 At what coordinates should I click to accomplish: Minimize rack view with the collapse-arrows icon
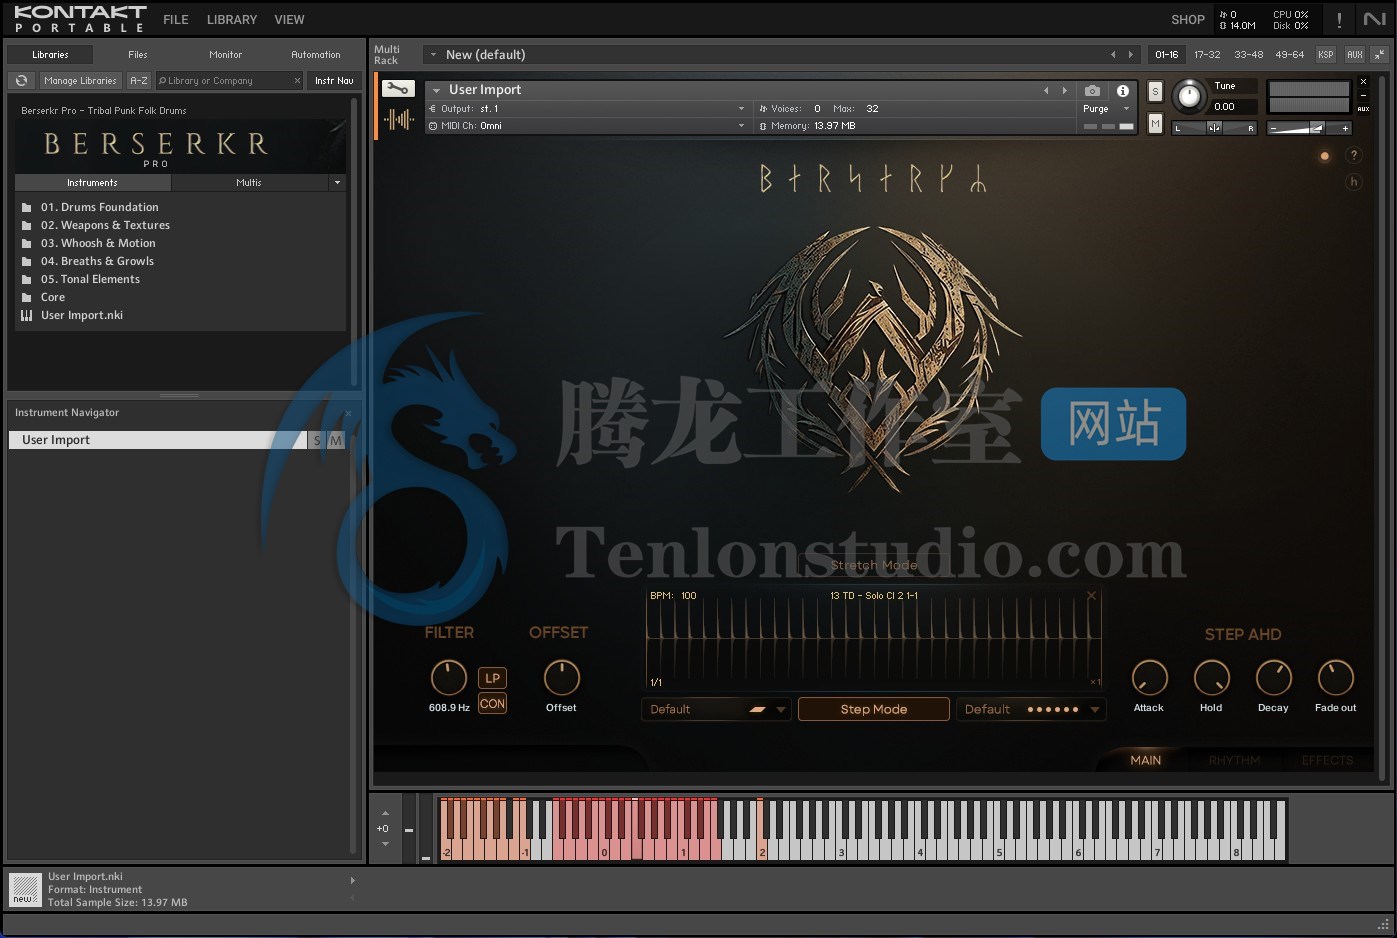1380,55
